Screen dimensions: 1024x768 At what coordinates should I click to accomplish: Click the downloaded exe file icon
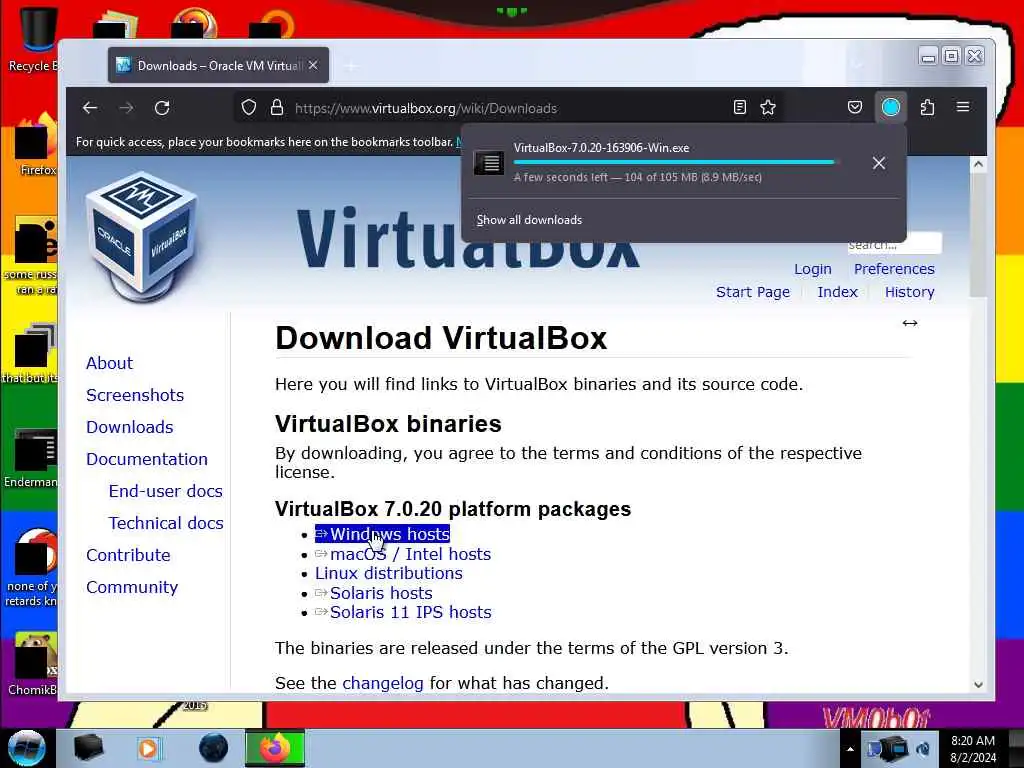click(x=489, y=163)
